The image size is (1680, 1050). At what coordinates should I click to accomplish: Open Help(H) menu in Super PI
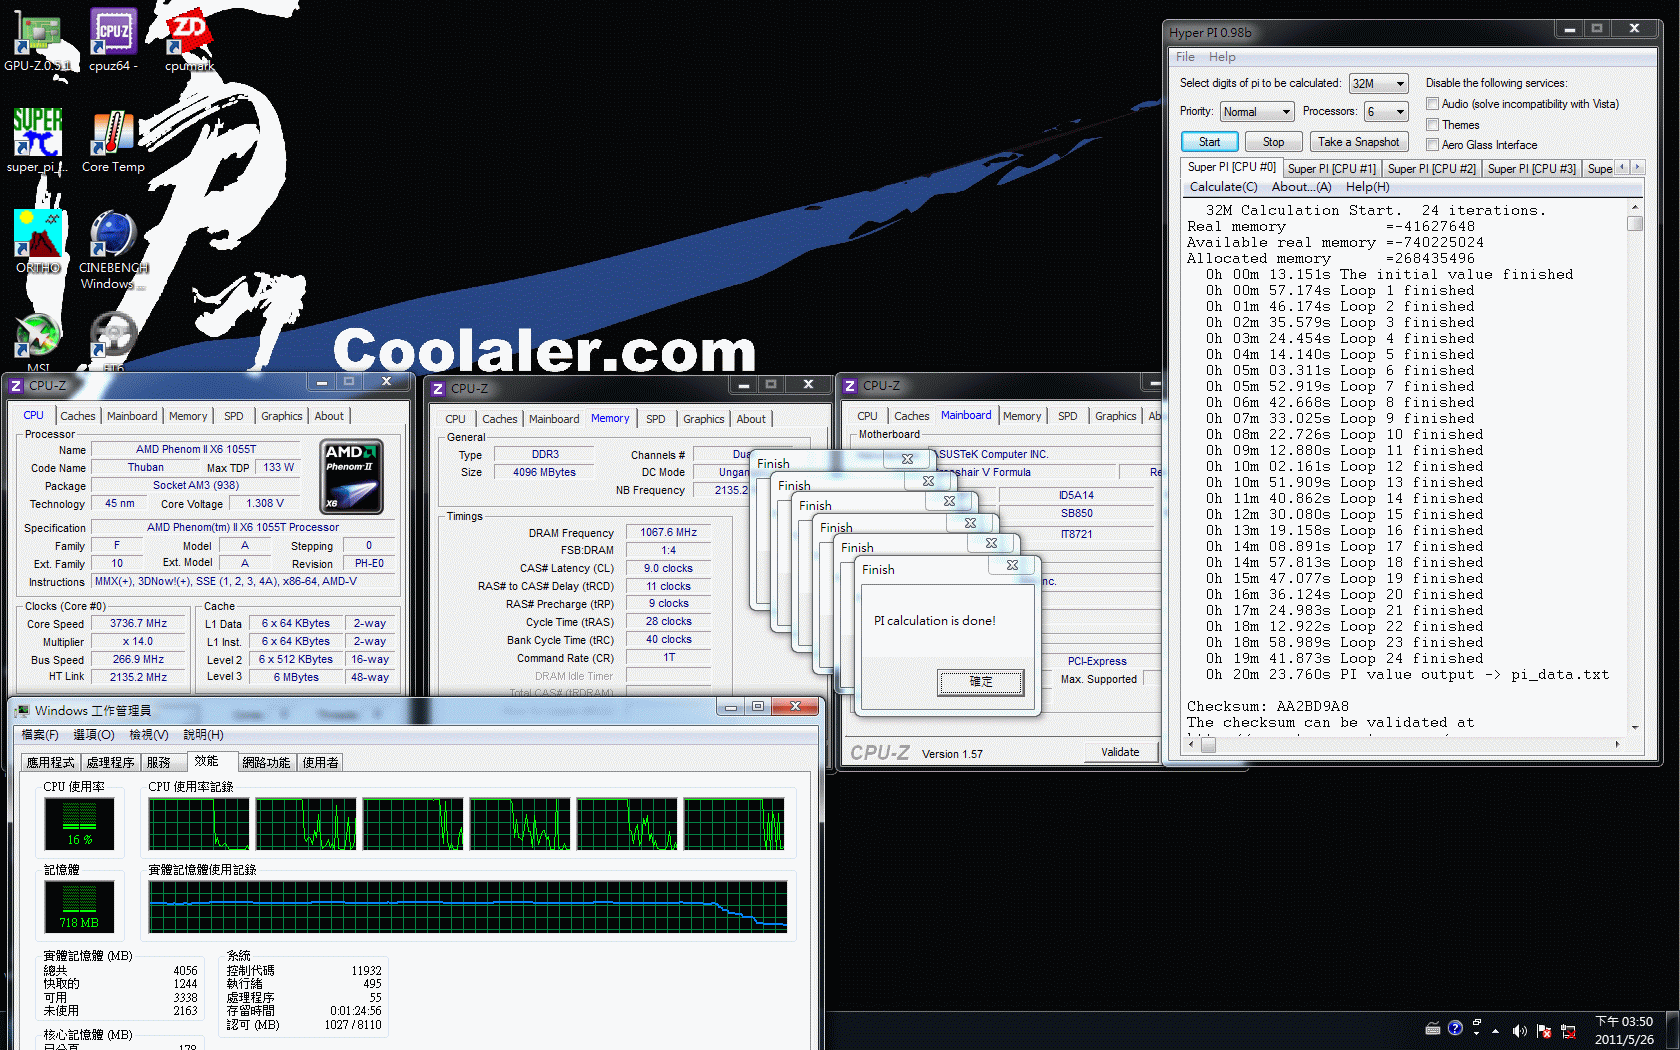pos(1367,187)
